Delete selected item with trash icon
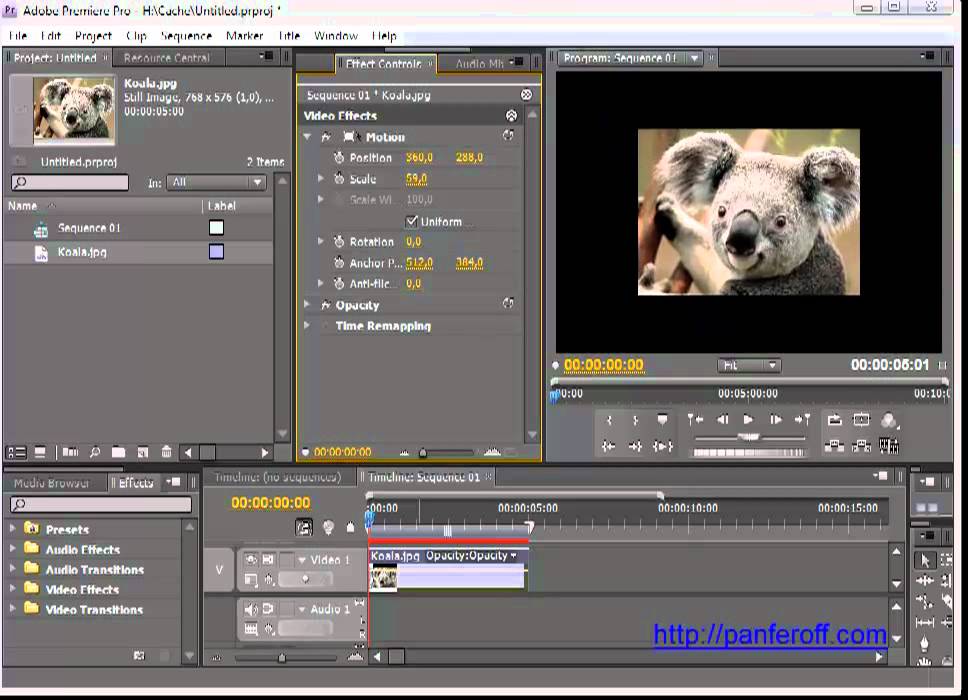 click(x=166, y=453)
